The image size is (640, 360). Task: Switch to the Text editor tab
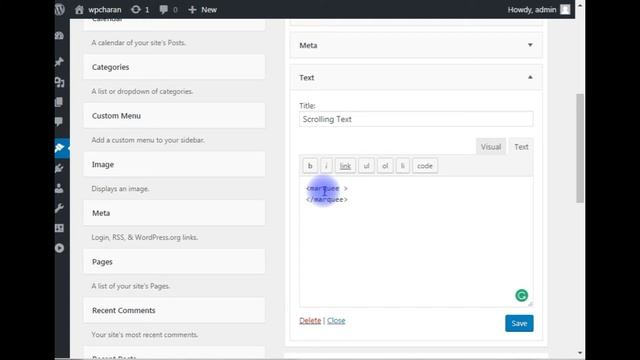[521, 147]
